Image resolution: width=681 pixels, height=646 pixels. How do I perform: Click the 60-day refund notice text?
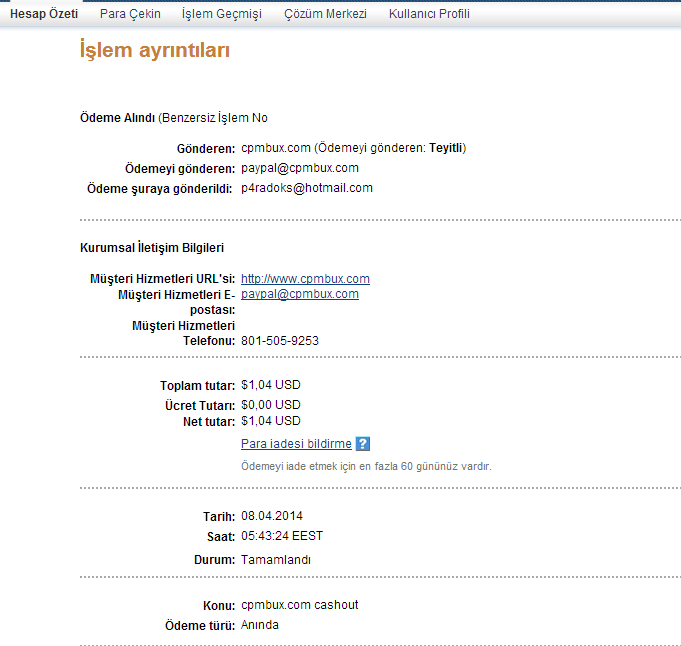tap(366, 467)
